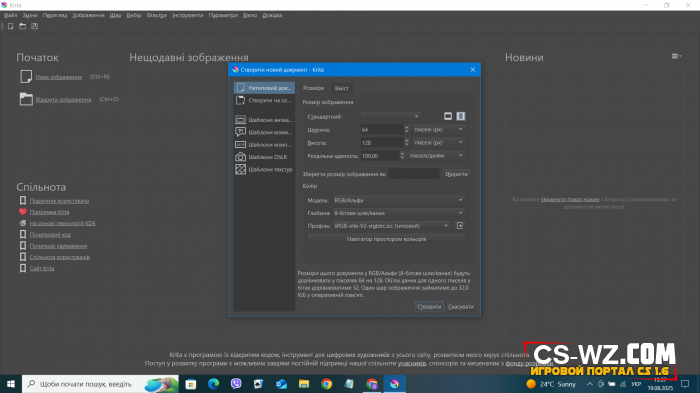The image size is (700, 393).
Task: Open the DSLR Templates camera icon
Action: pos(241,157)
